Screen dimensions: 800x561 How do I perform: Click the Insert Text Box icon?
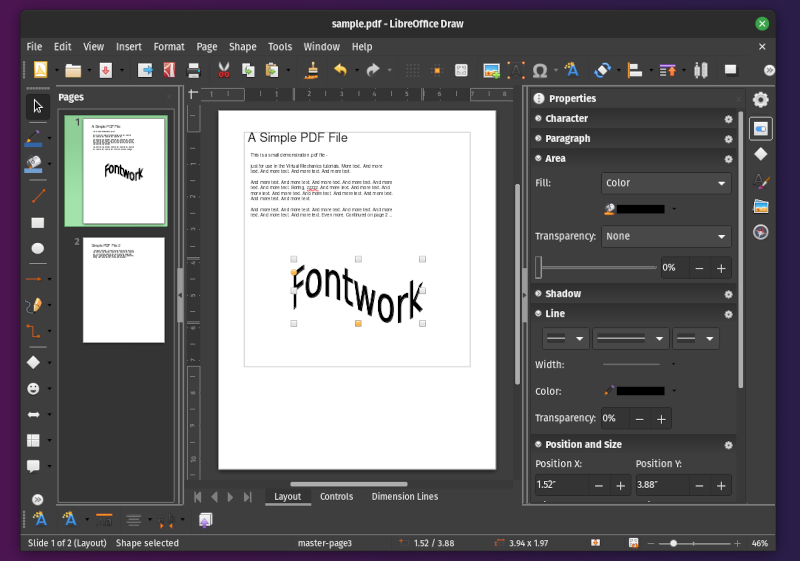coord(516,70)
